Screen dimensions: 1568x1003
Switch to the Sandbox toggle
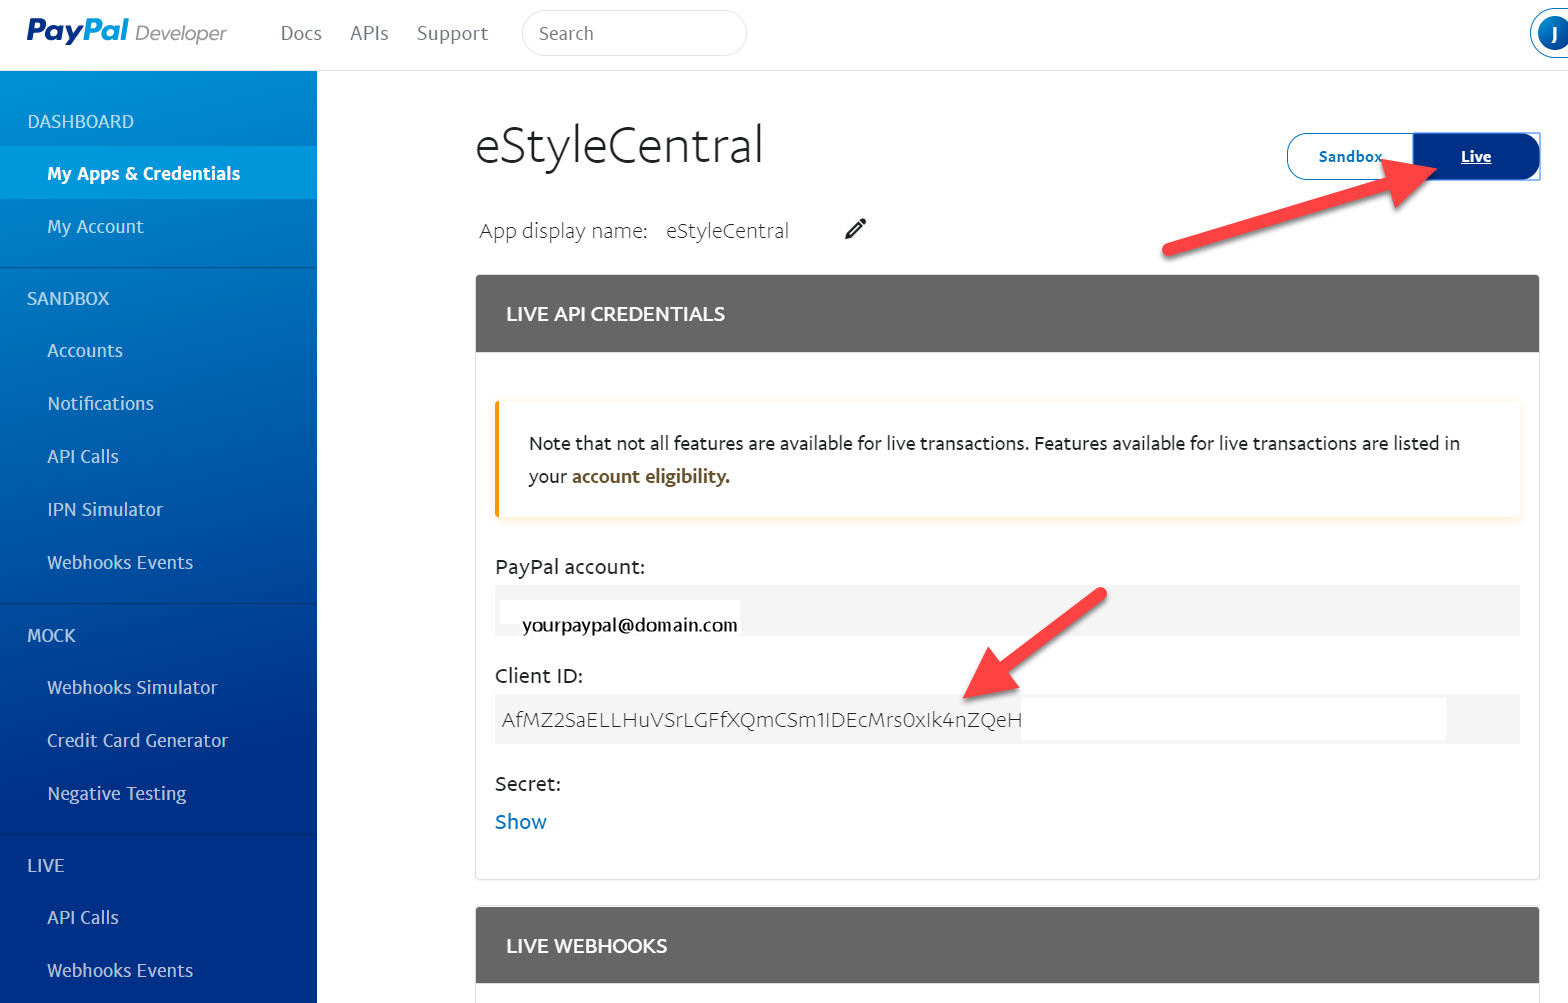[x=1350, y=157]
